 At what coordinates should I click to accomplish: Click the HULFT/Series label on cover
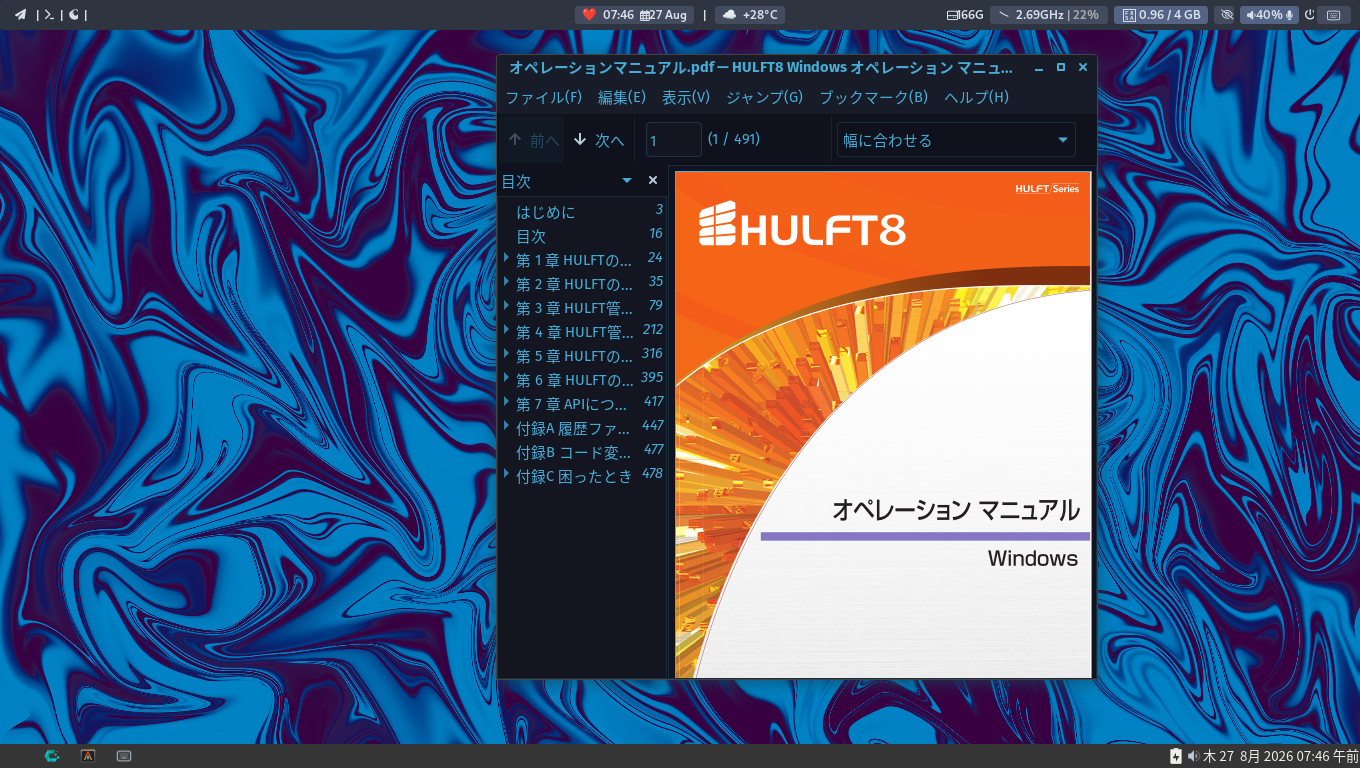(1047, 188)
